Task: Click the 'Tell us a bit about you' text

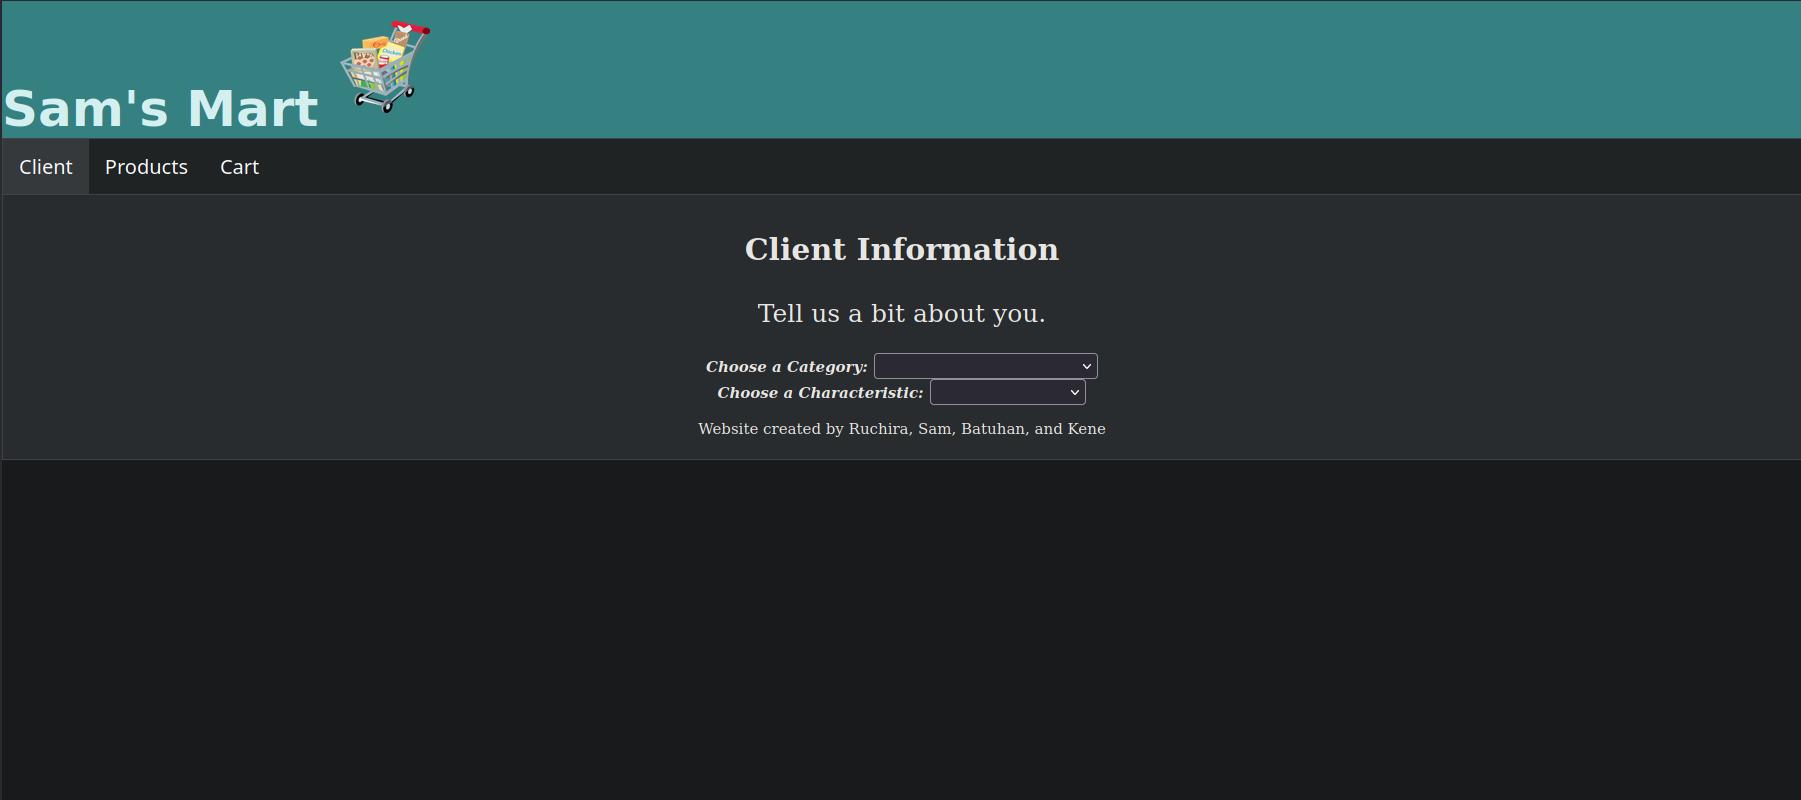Action: [x=901, y=314]
